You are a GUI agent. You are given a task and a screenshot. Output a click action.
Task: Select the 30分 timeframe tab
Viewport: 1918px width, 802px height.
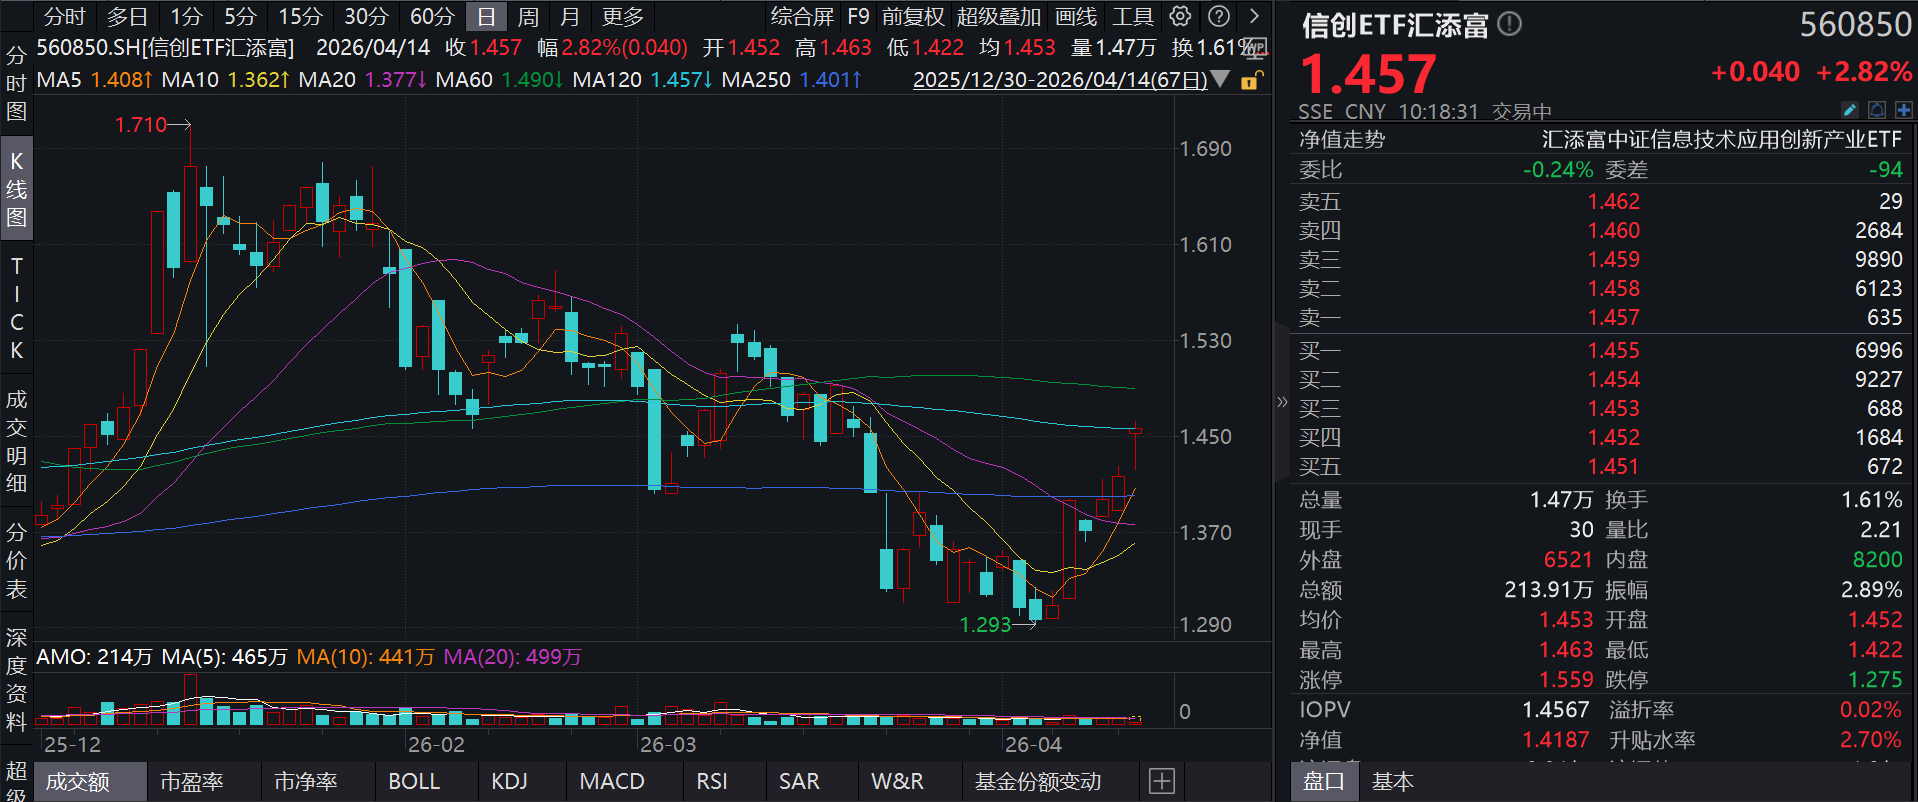coord(366,17)
